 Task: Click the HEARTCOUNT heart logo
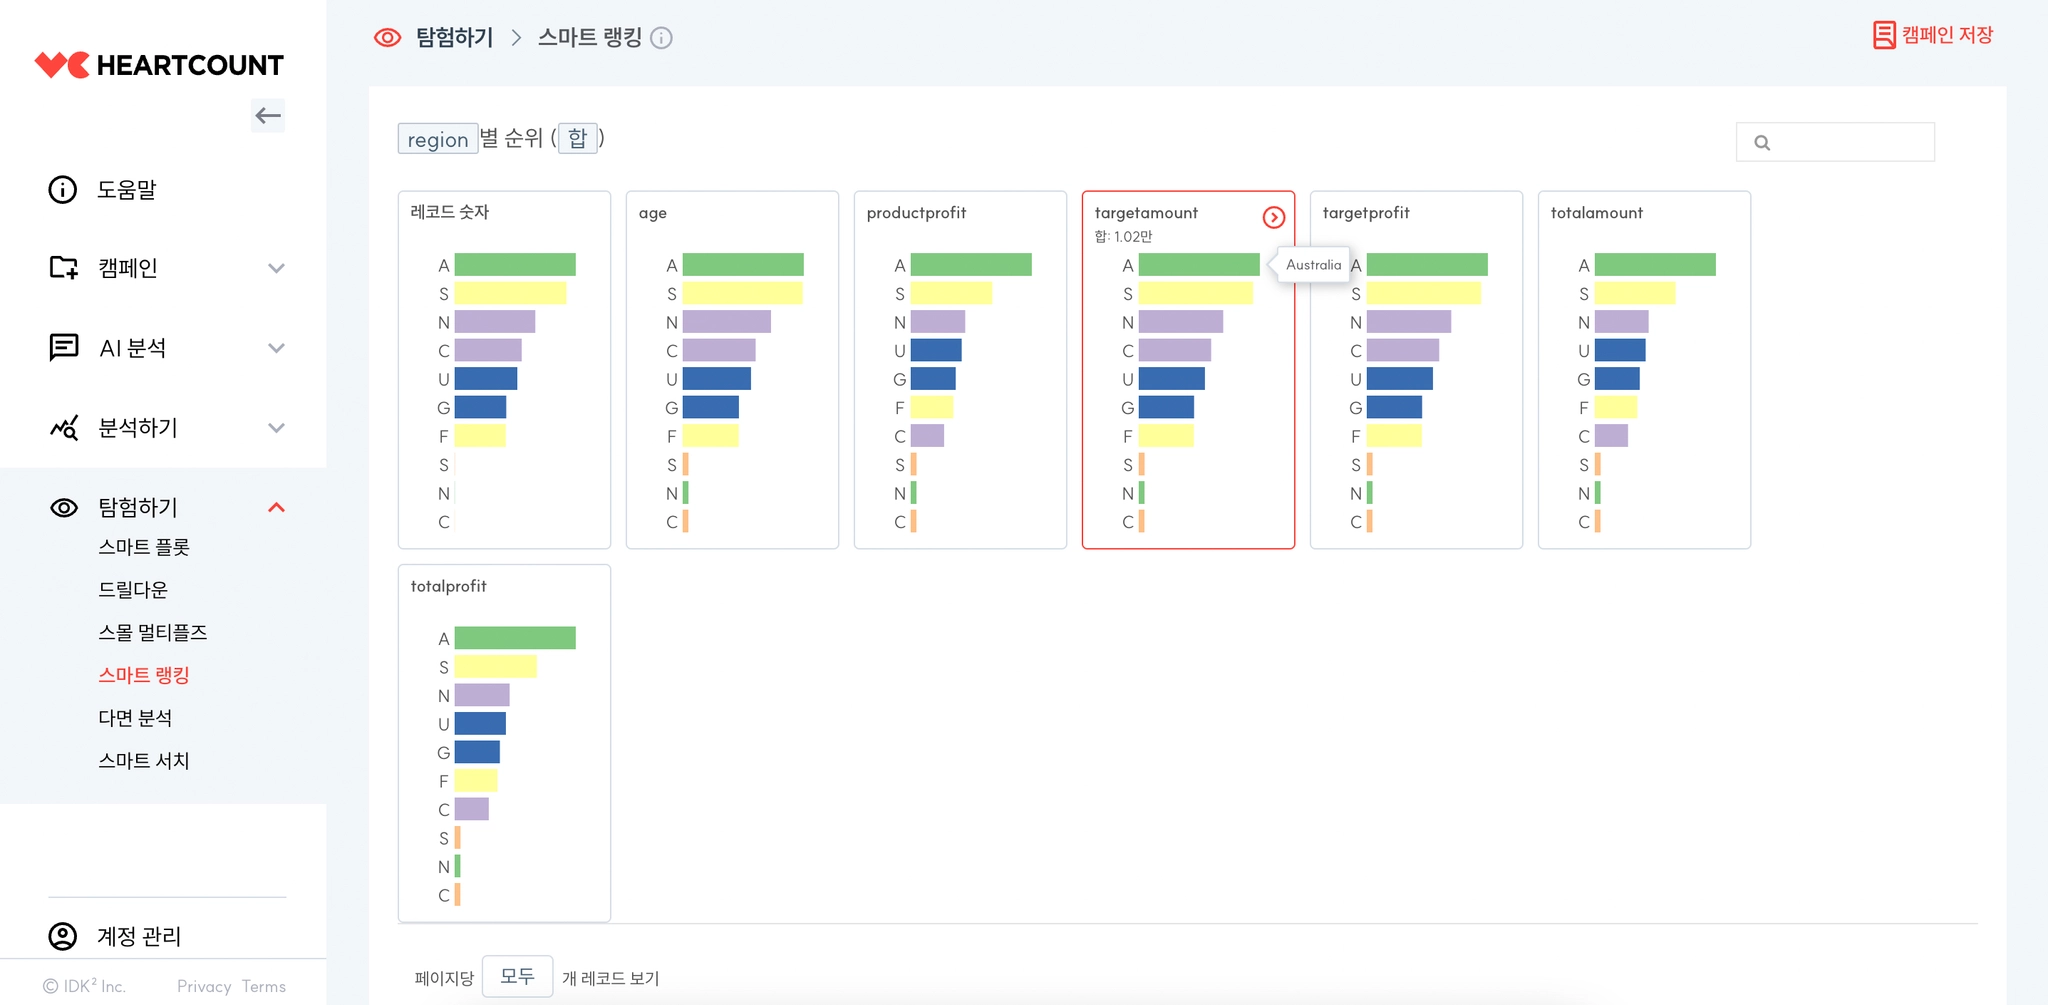click(x=62, y=65)
